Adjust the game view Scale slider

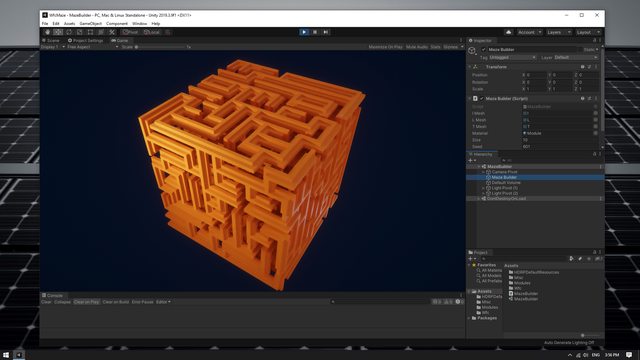pos(160,47)
